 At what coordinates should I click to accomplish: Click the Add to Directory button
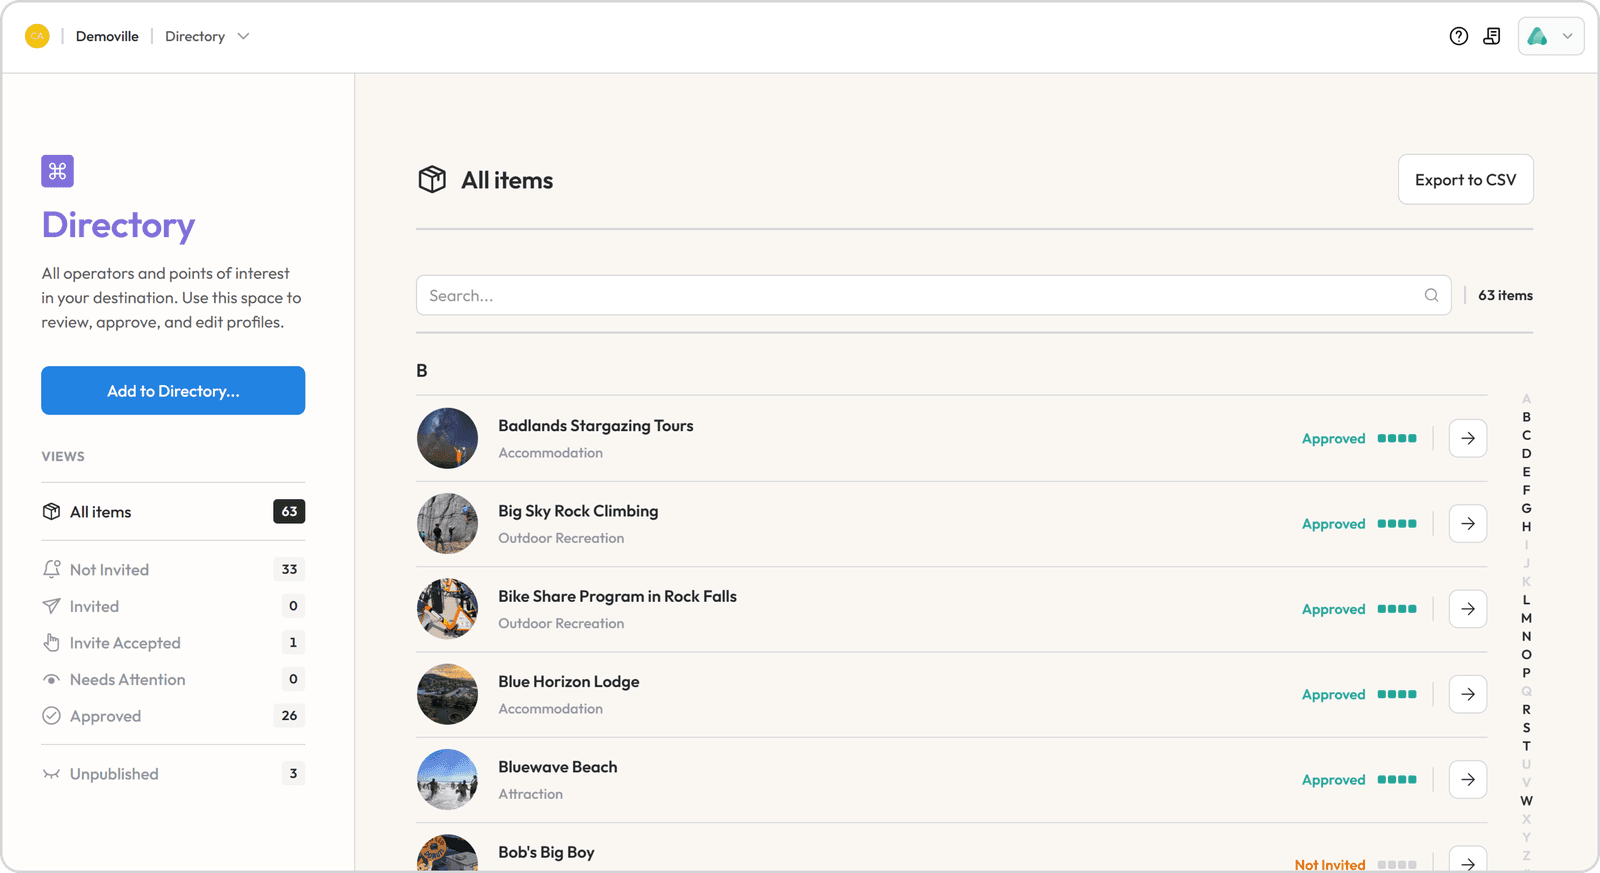coord(173,390)
